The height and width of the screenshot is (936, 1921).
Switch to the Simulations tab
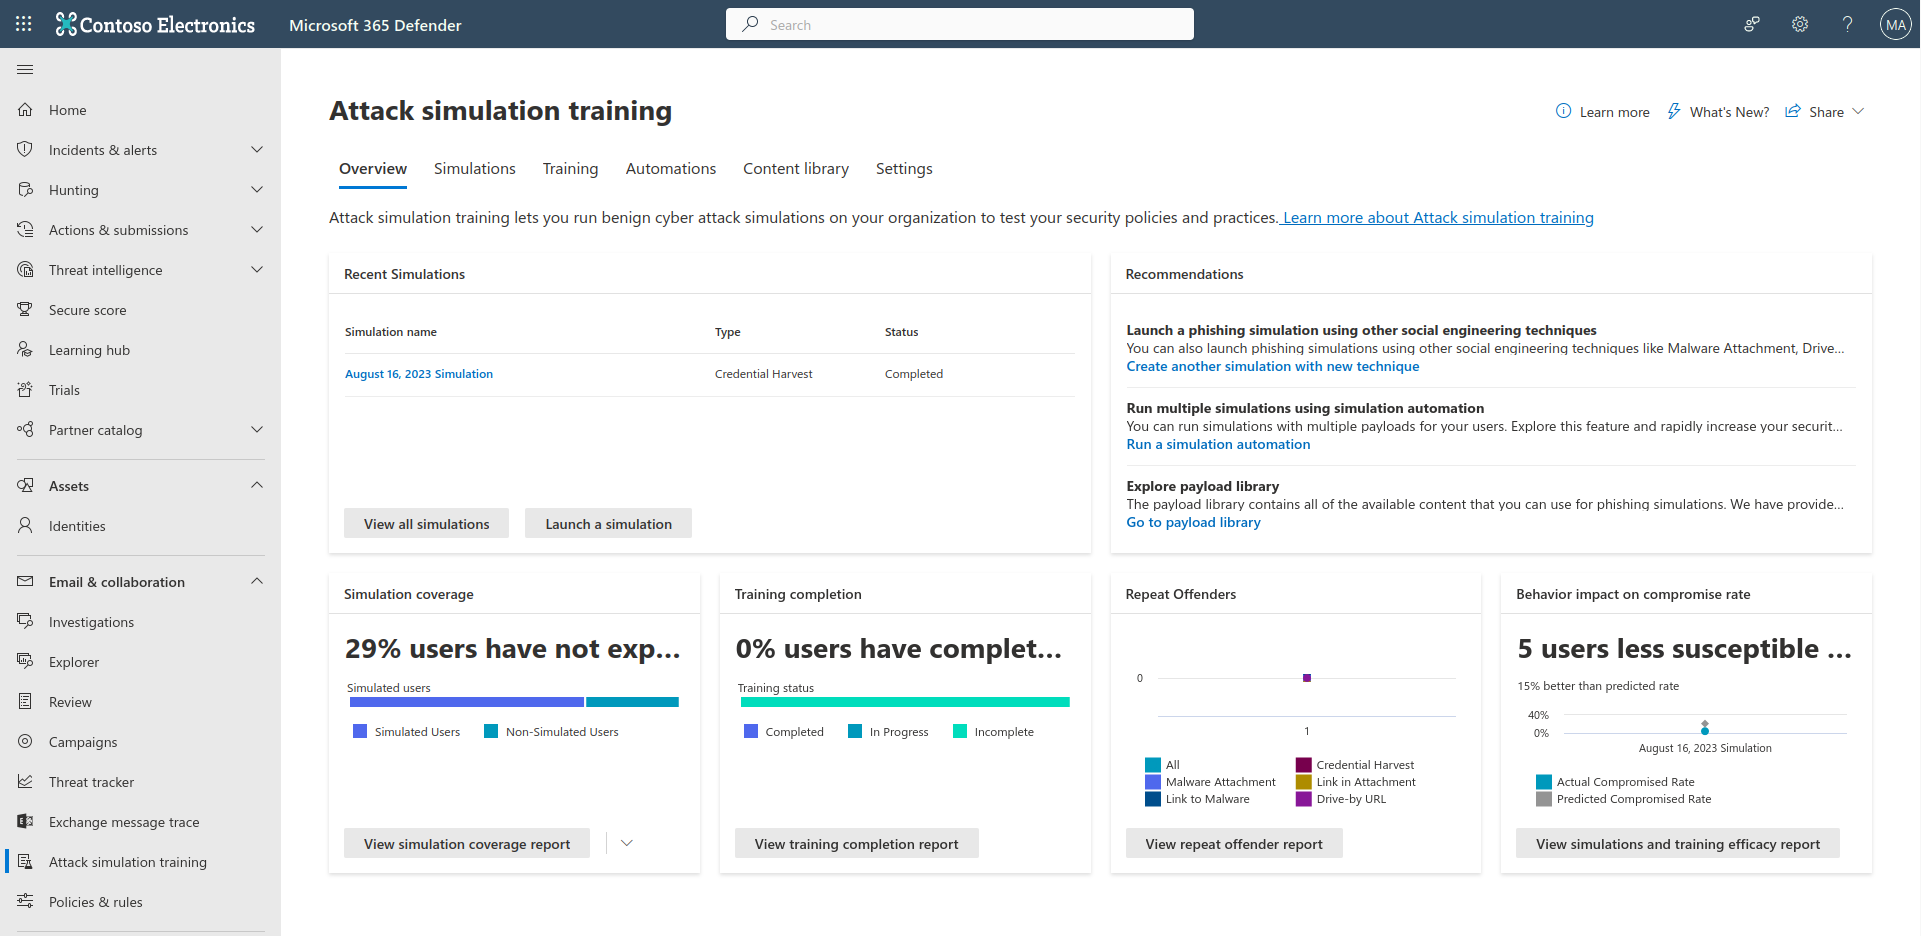pos(475,169)
